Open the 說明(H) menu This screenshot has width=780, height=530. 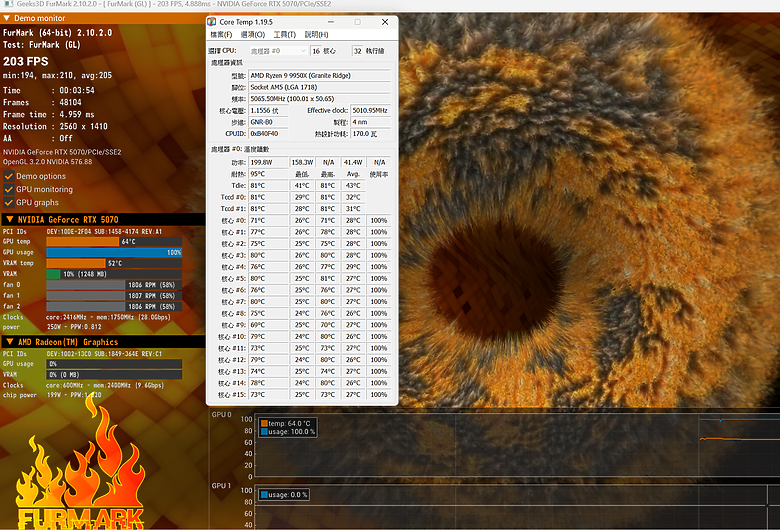click(x=315, y=34)
